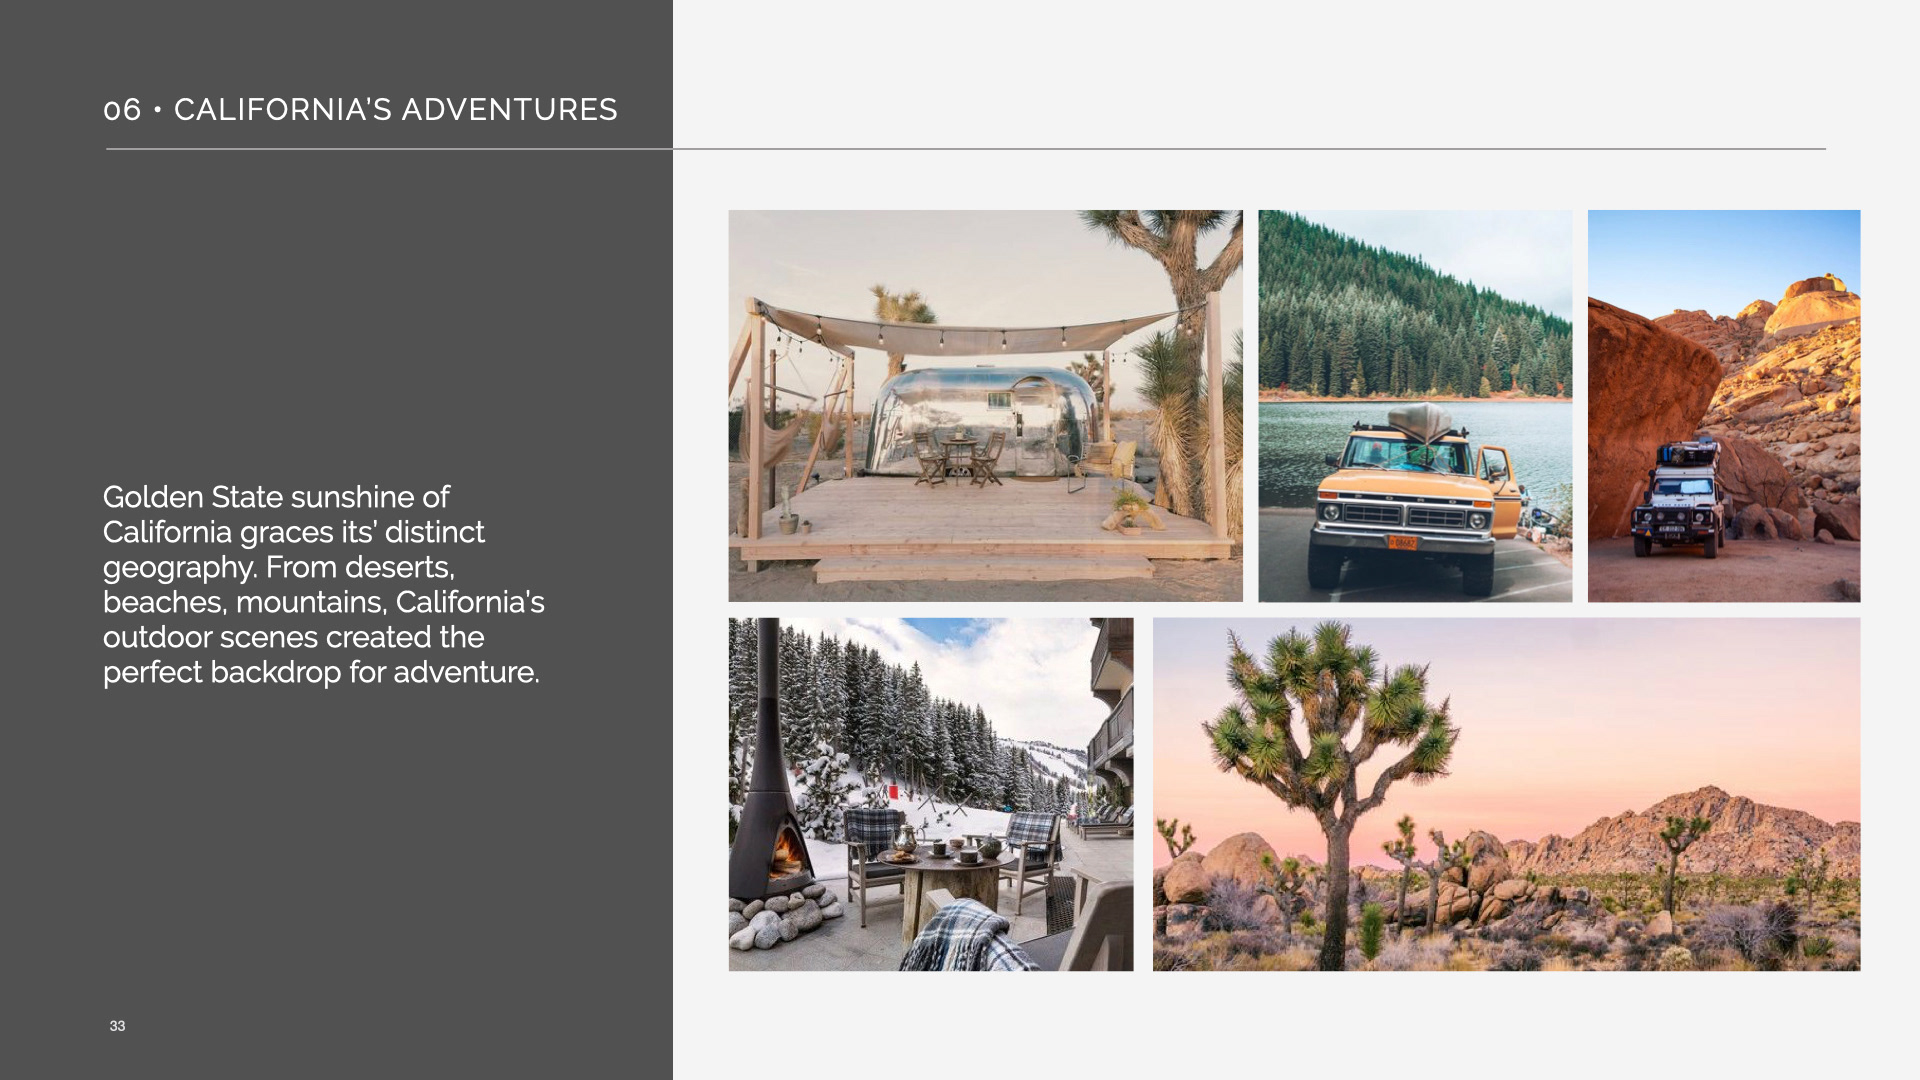1920x1080 pixels.
Task: Select the snowy patio fireplace photo
Action: [x=931, y=794]
